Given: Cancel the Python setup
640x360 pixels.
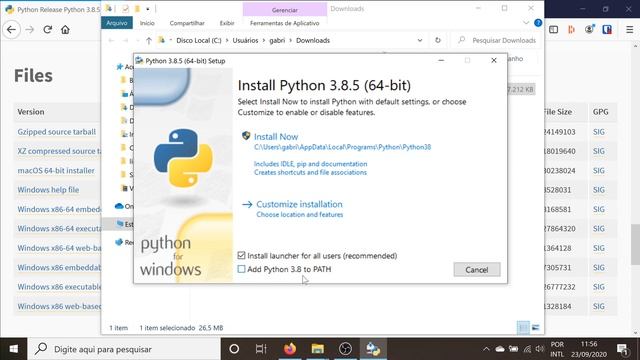Looking at the screenshot, I should click(x=477, y=269).
